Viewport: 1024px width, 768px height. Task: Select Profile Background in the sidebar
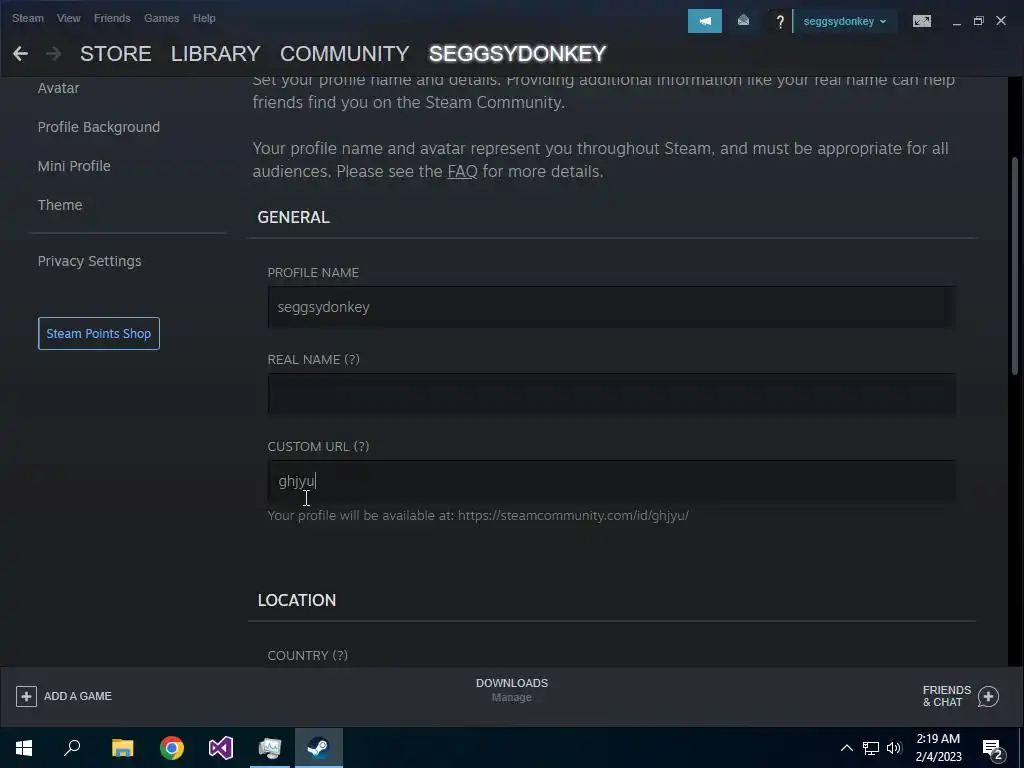[99, 127]
